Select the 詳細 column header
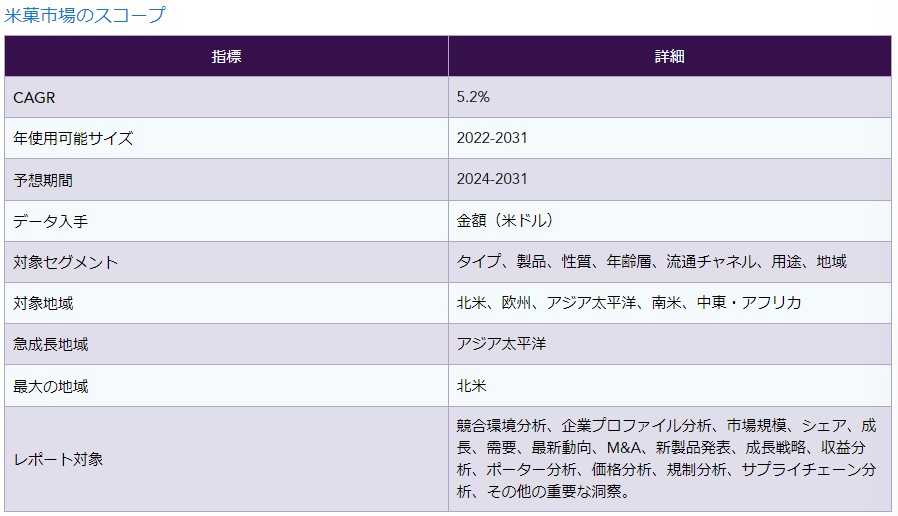 point(669,56)
